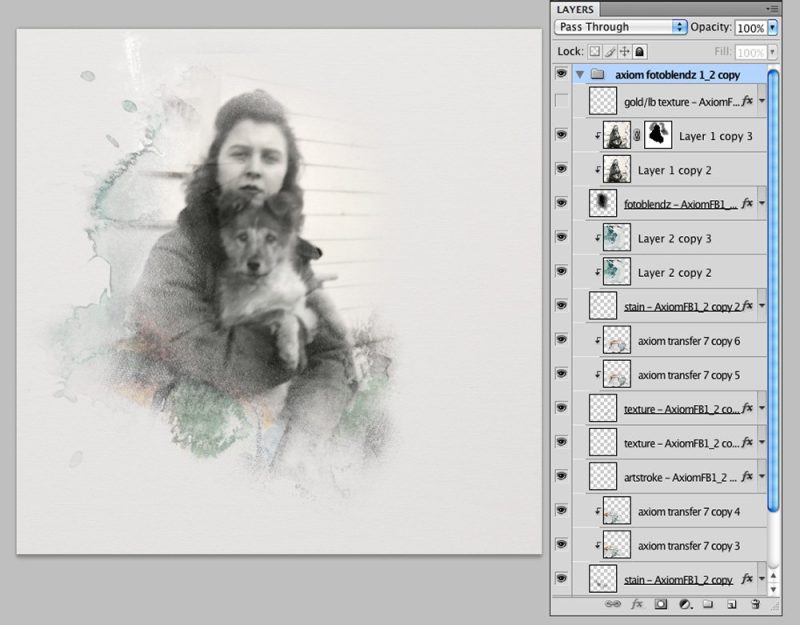Image resolution: width=800 pixels, height=625 pixels.
Task: Hide Layer 2 copy 3
Action: pyautogui.click(x=562, y=237)
